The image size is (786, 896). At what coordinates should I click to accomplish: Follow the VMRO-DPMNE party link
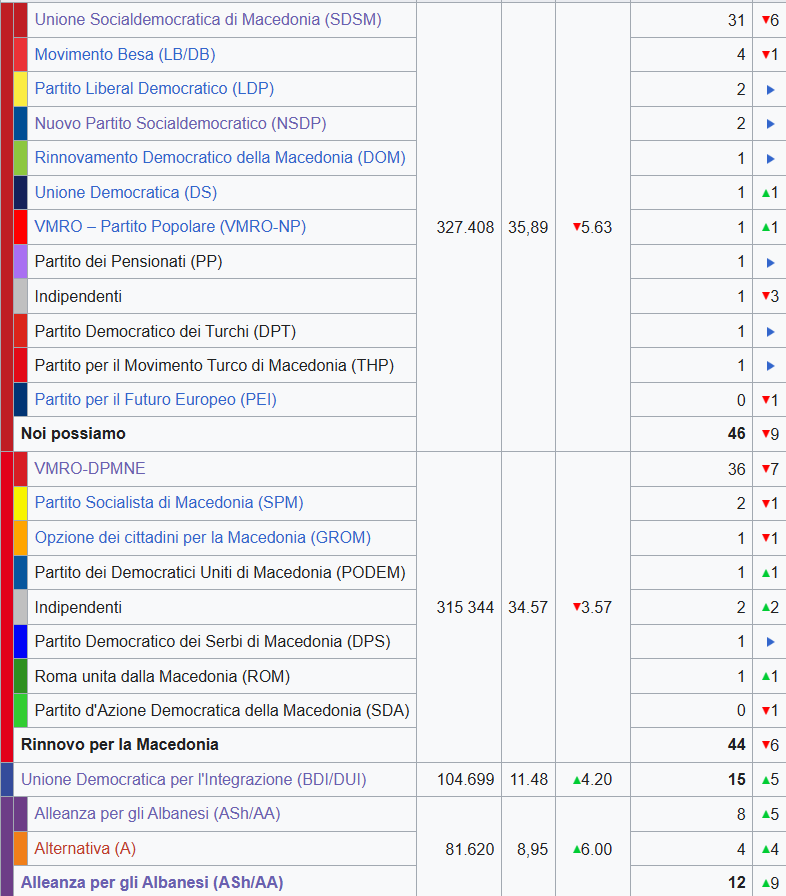coord(89,468)
